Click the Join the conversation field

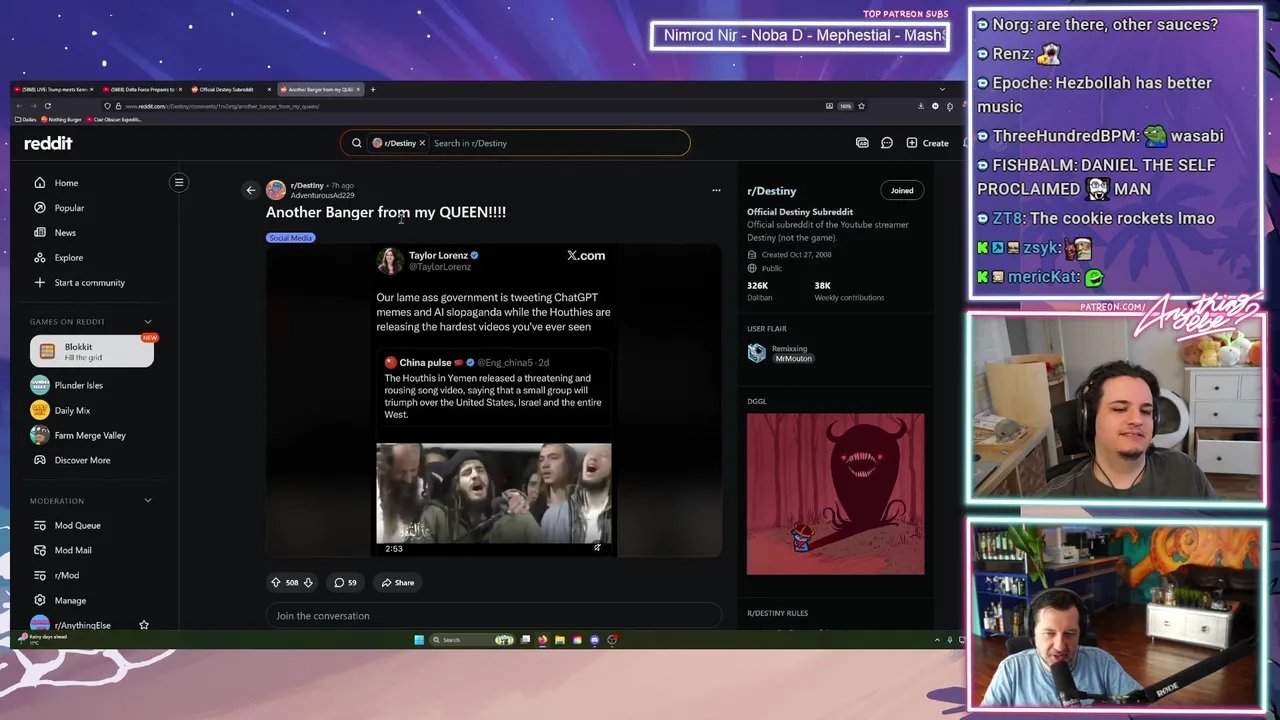point(493,616)
